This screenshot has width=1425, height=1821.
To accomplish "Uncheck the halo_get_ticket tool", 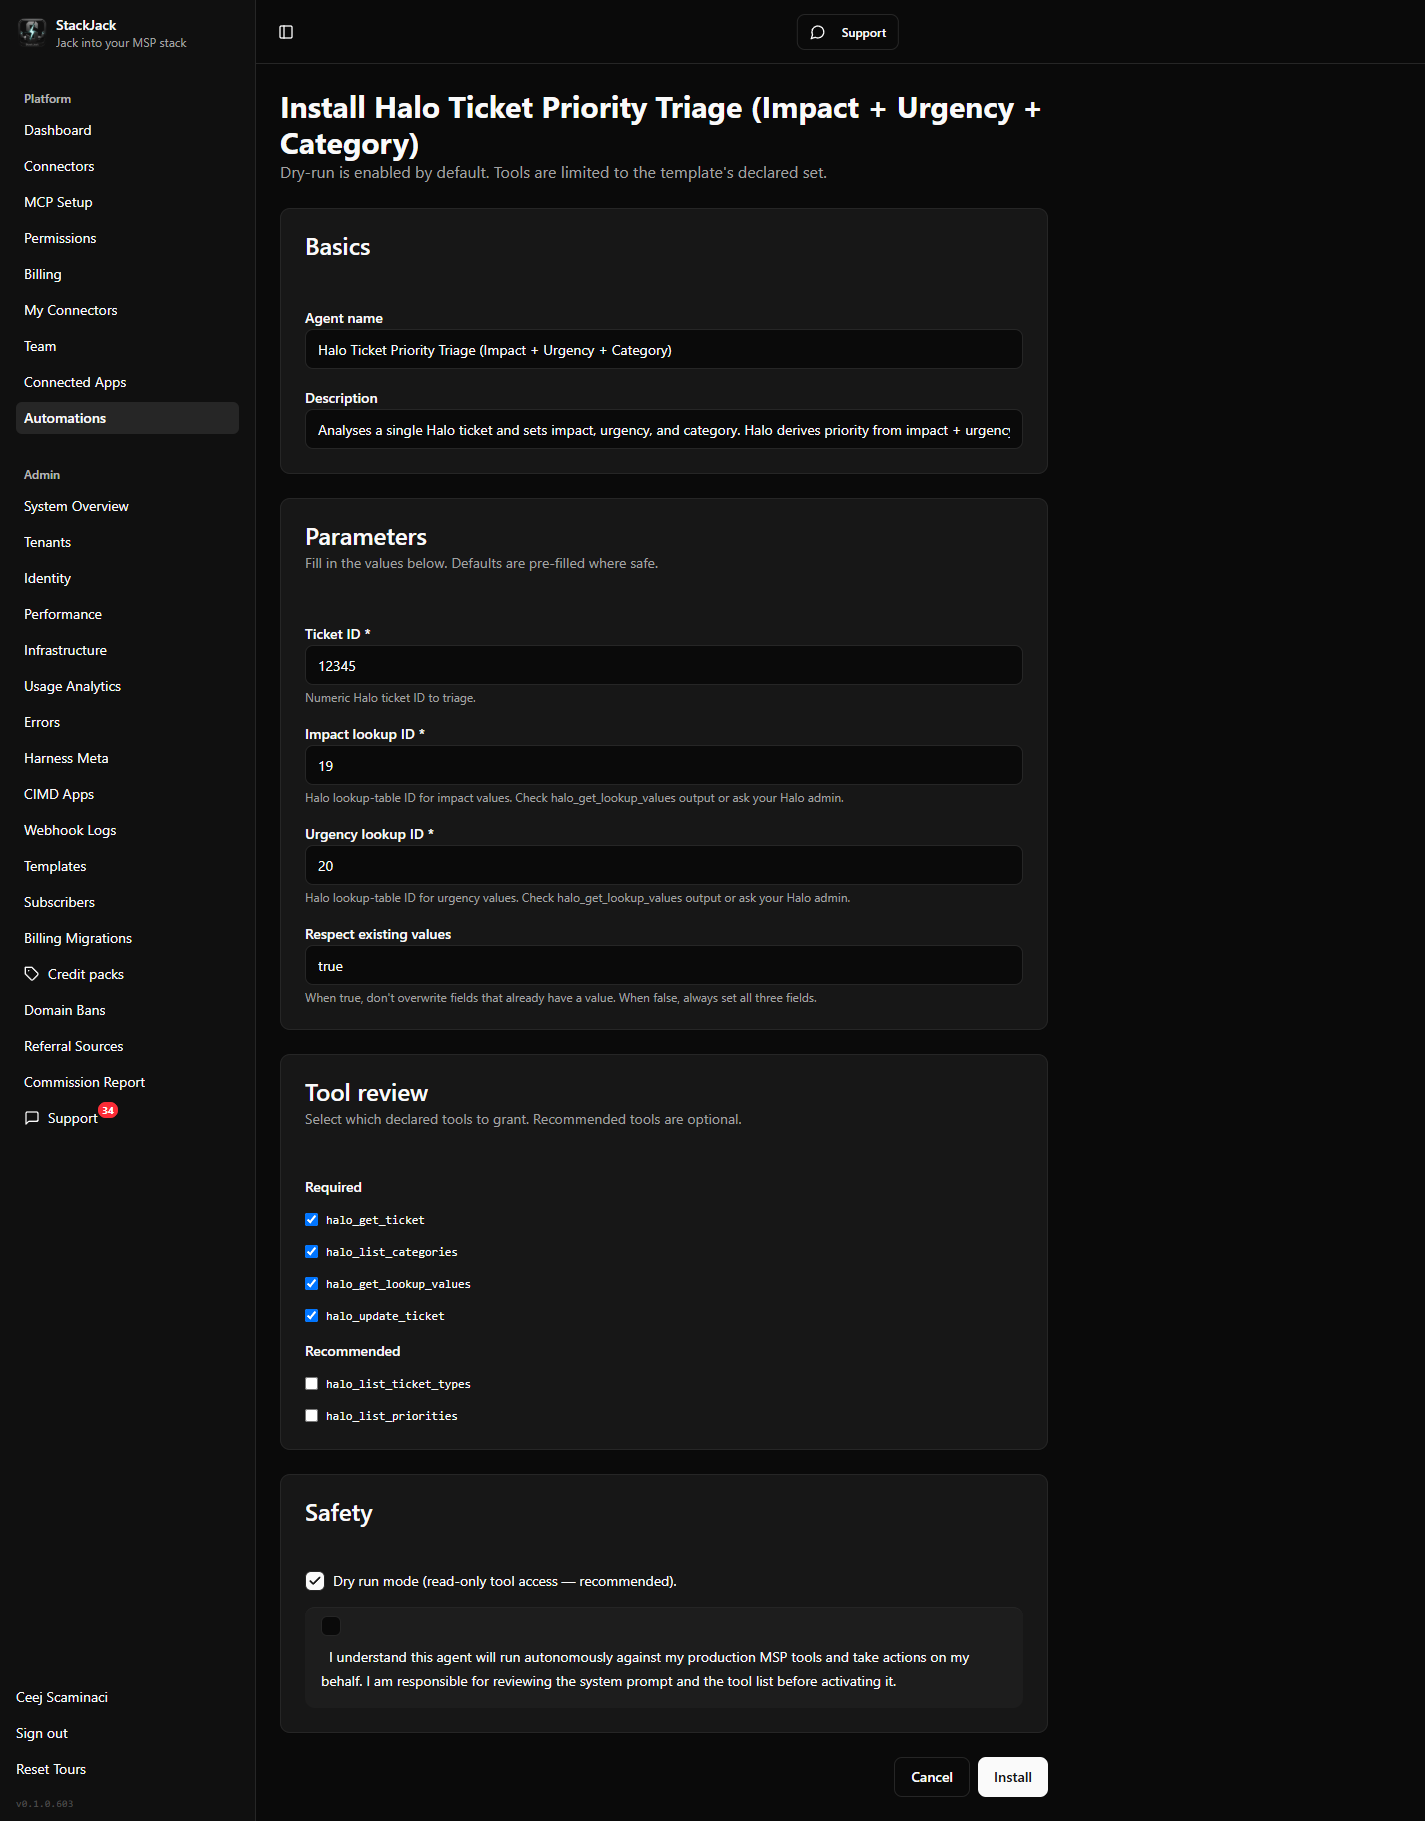I will pos(312,1220).
